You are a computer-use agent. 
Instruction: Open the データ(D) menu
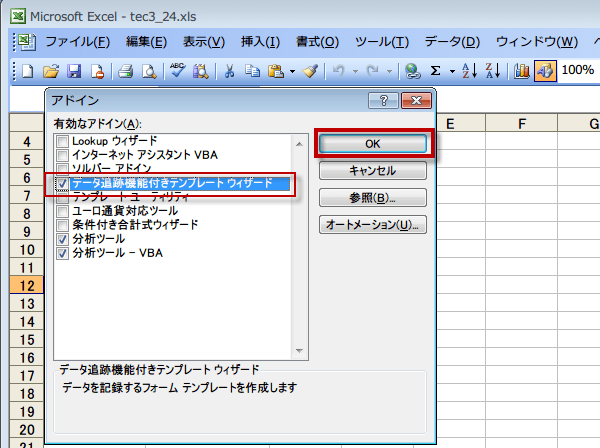point(452,42)
